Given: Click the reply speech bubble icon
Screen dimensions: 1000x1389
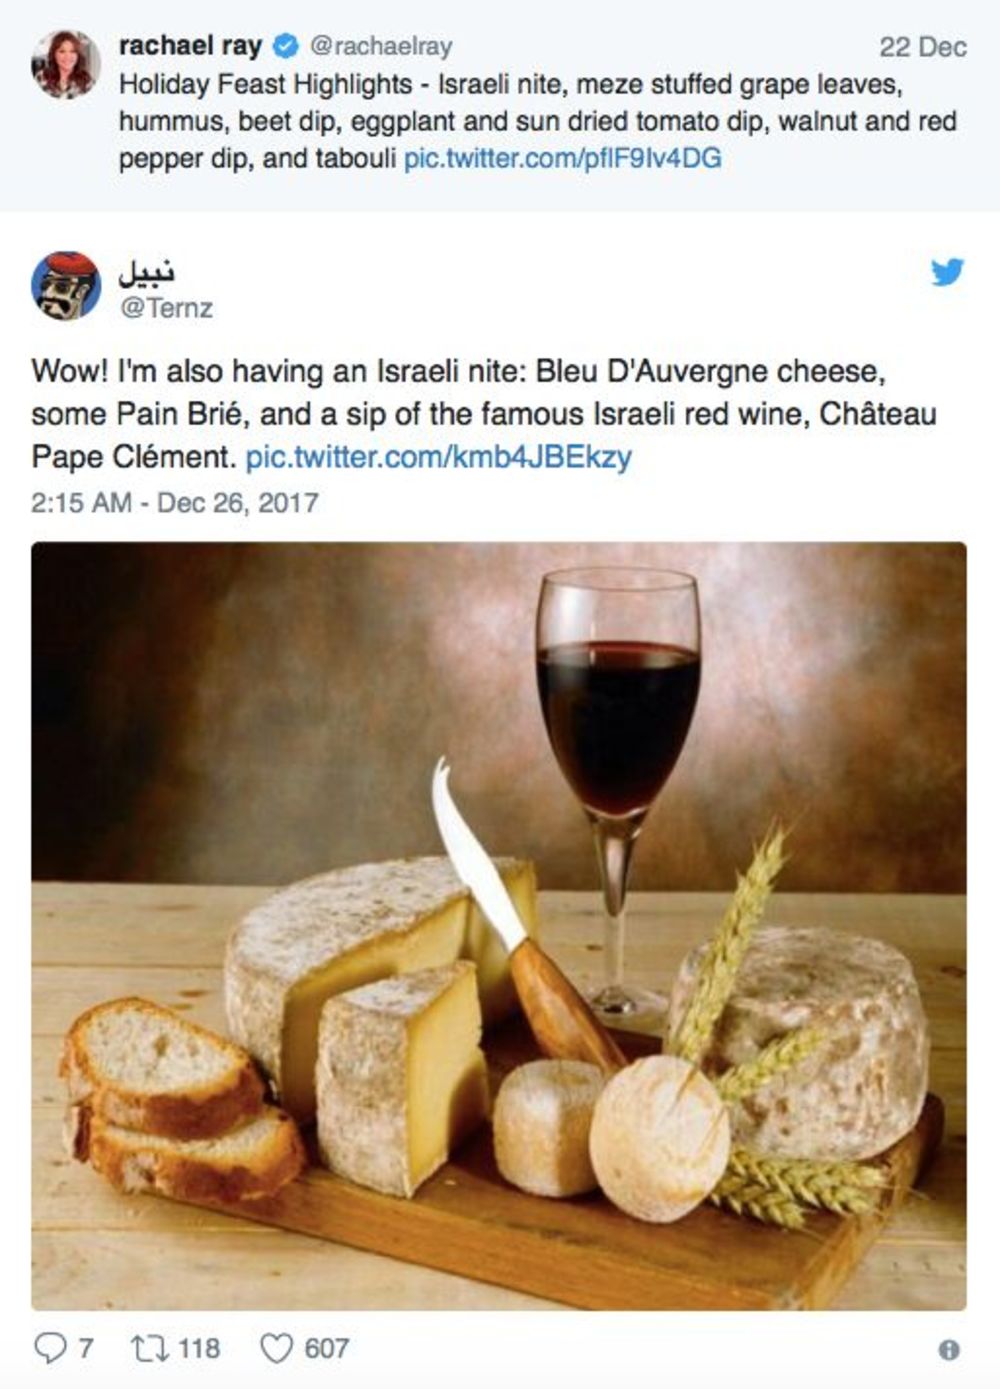Looking at the screenshot, I should [49, 1349].
